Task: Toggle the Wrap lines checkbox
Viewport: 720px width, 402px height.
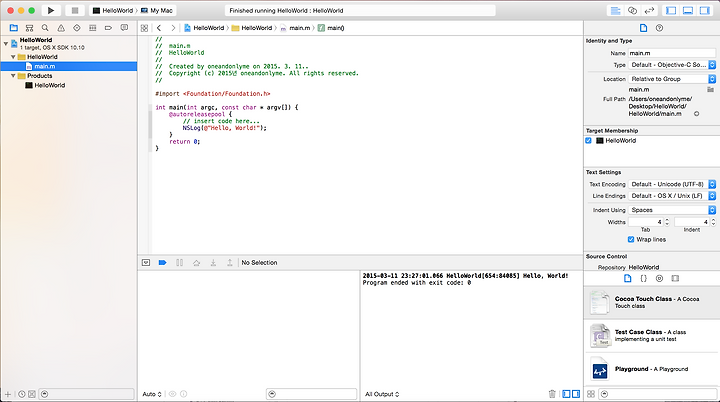Action: point(631,239)
